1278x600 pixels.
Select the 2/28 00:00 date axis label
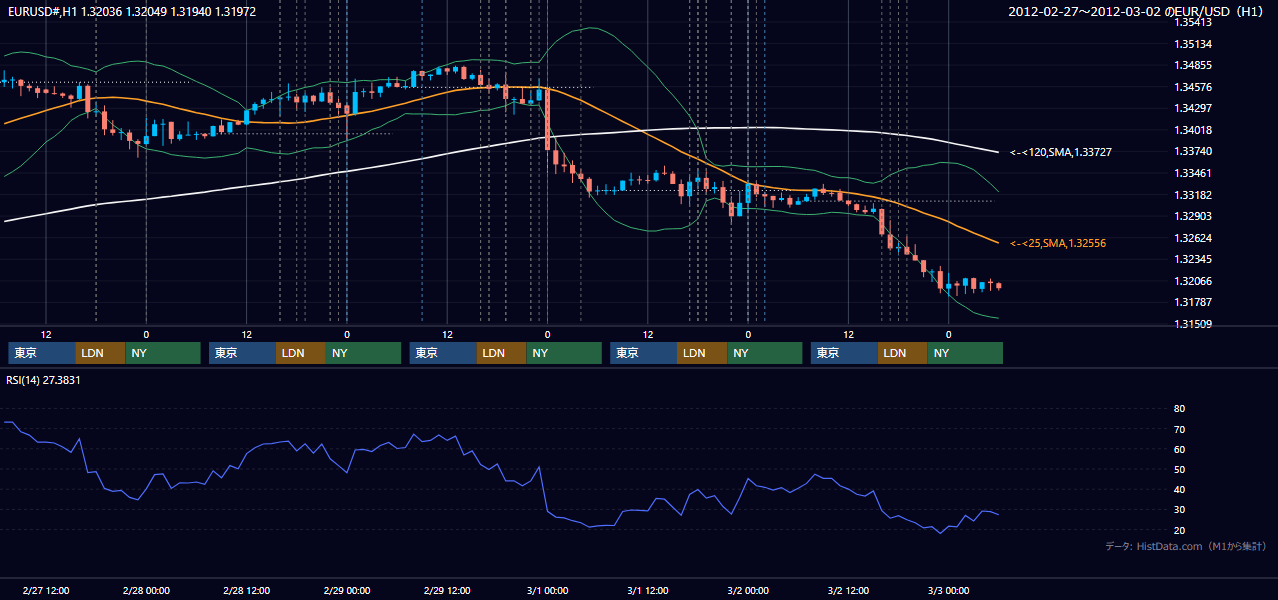pyautogui.click(x=146, y=590)
